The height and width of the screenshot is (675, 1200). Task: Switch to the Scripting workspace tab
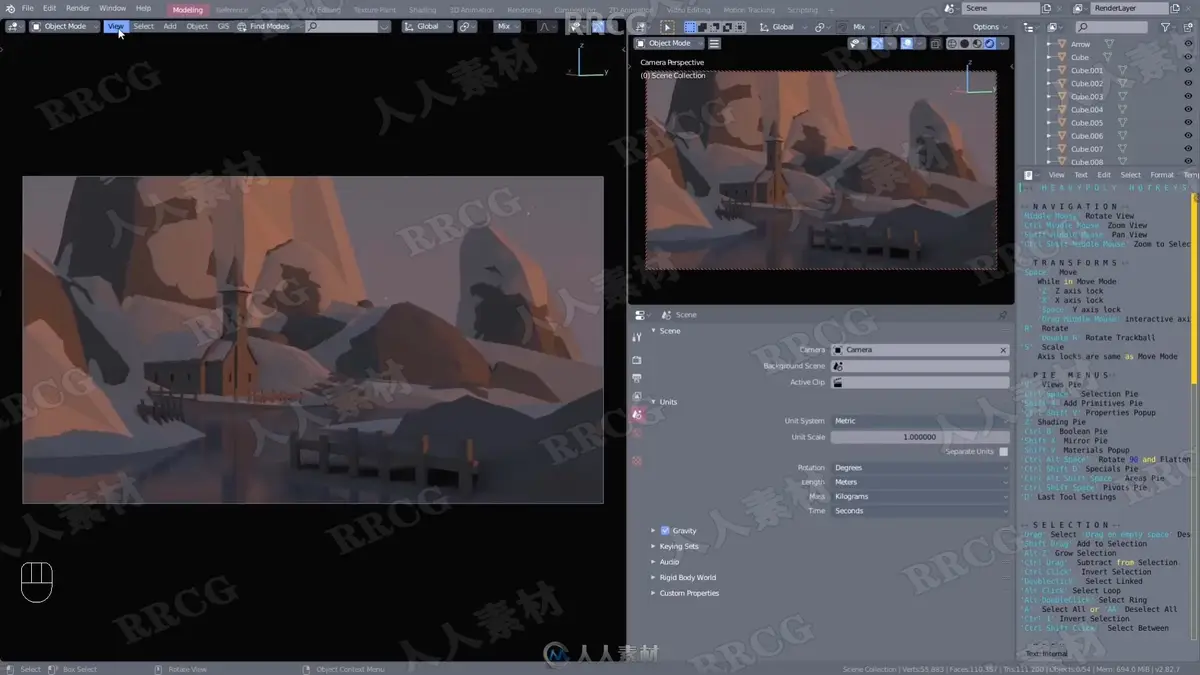pyautogui.click(x=802, y=10)
